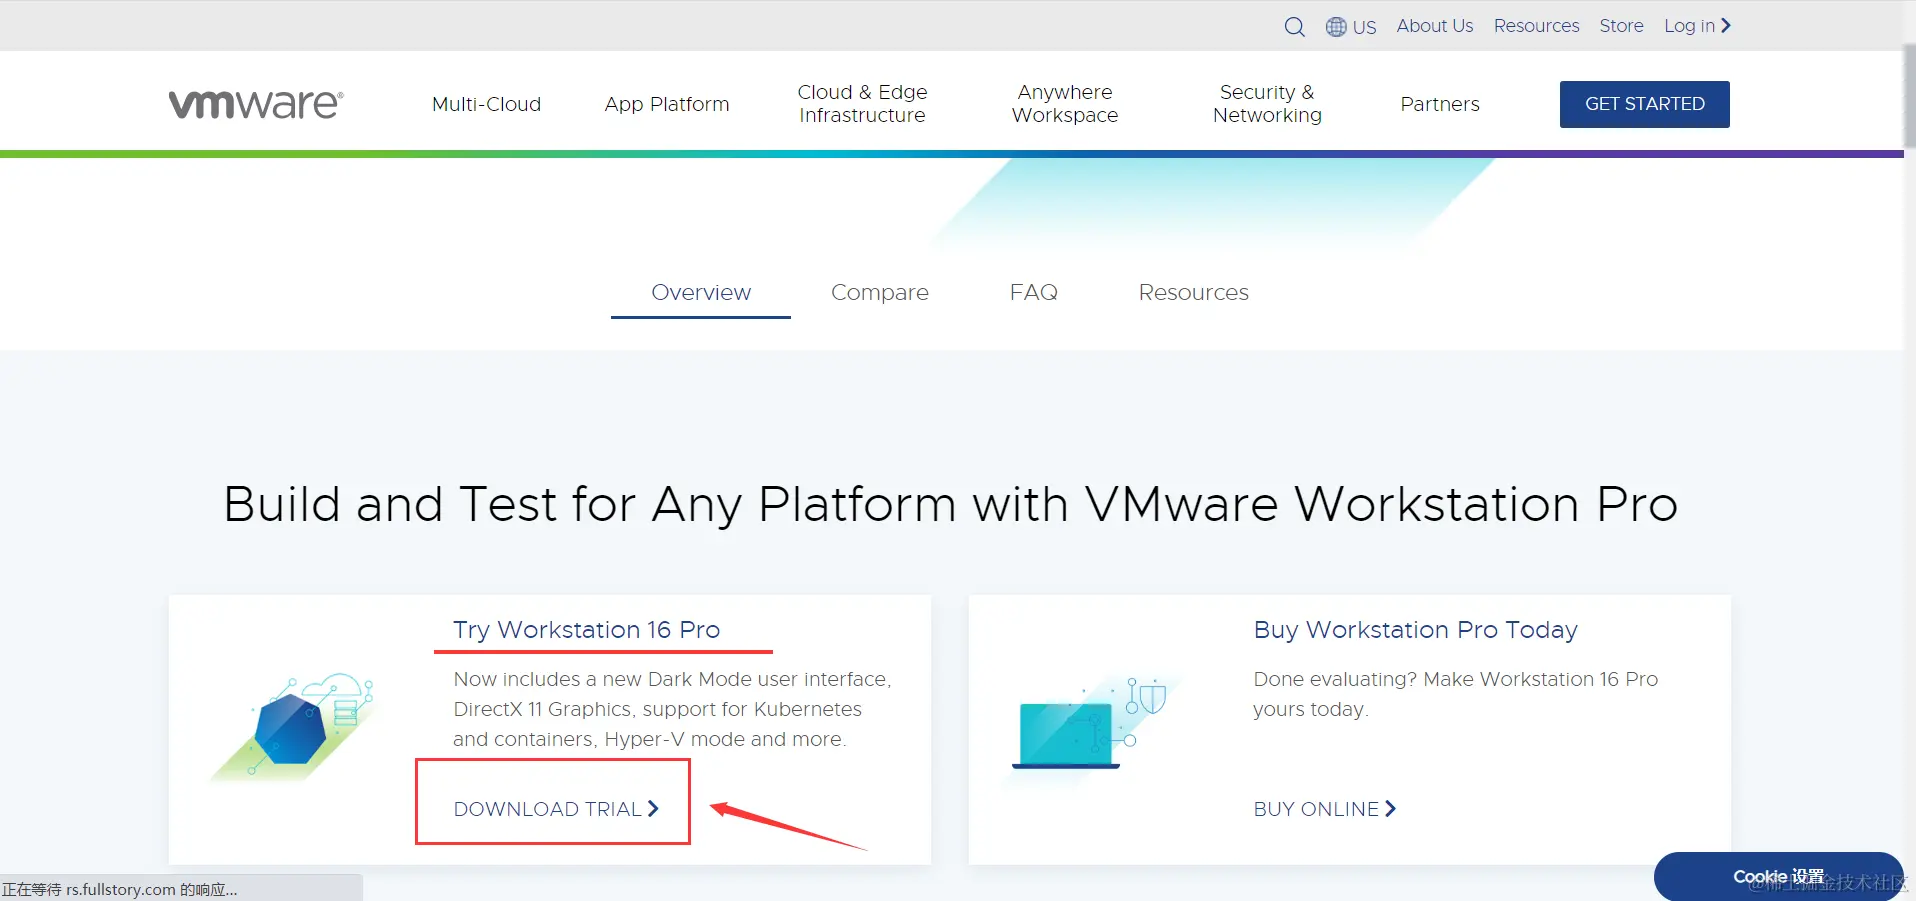The image size is (1916, 901).
Task: Click the VMware logo
Action: pos(256,104)
